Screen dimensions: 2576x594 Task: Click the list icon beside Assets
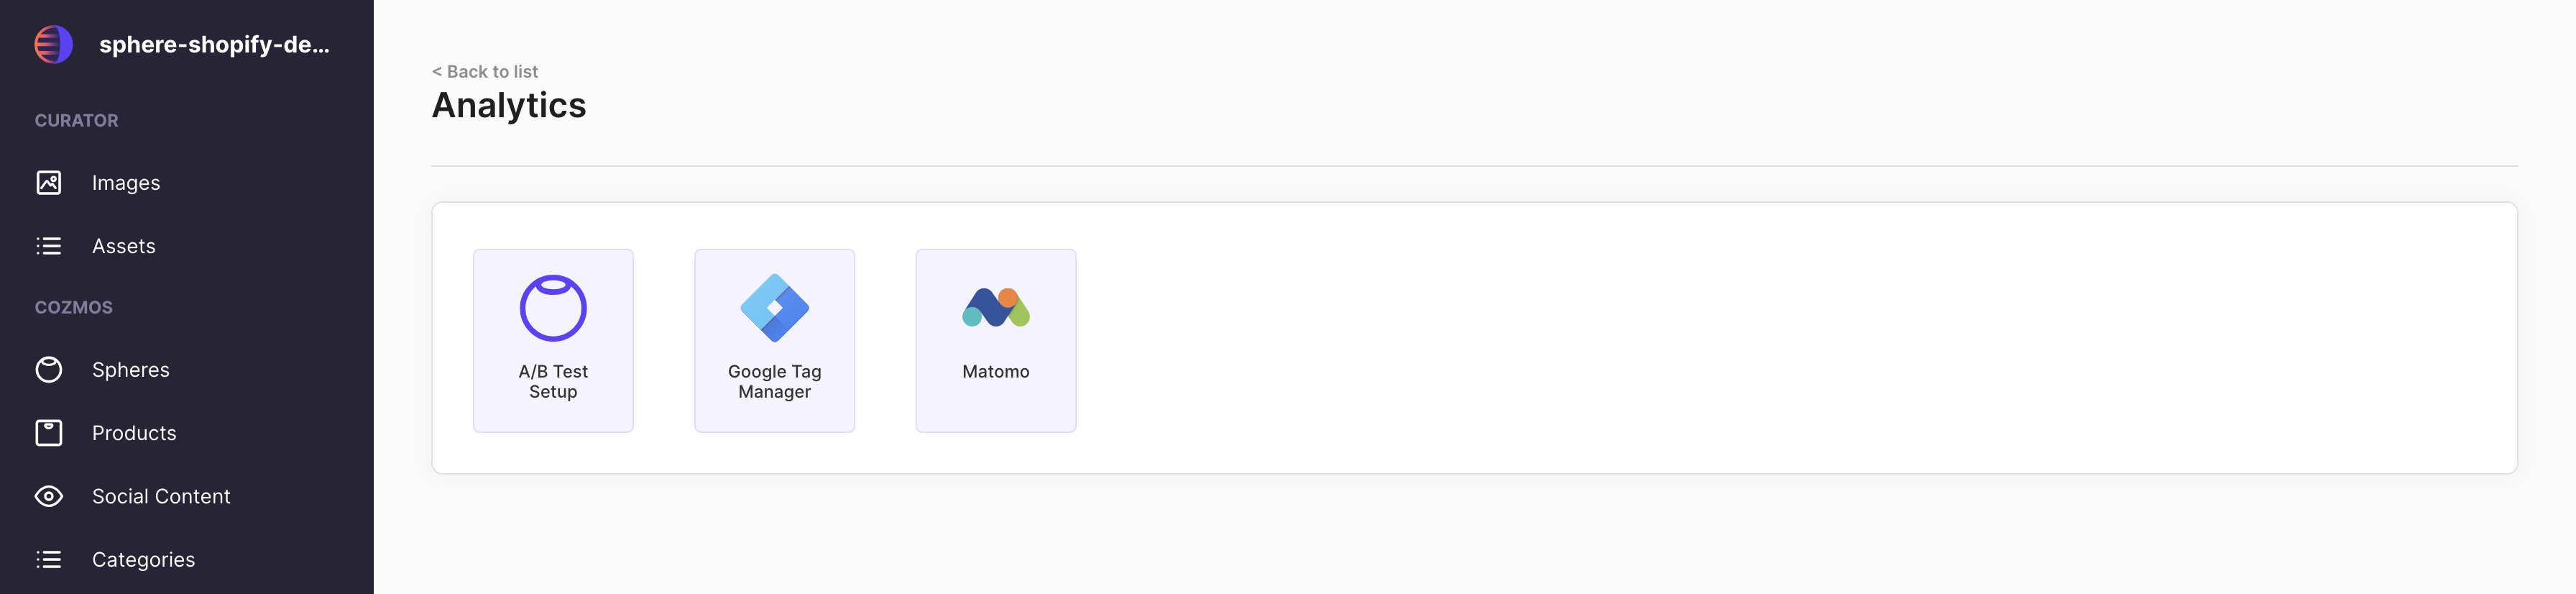[x=49, y=246]
